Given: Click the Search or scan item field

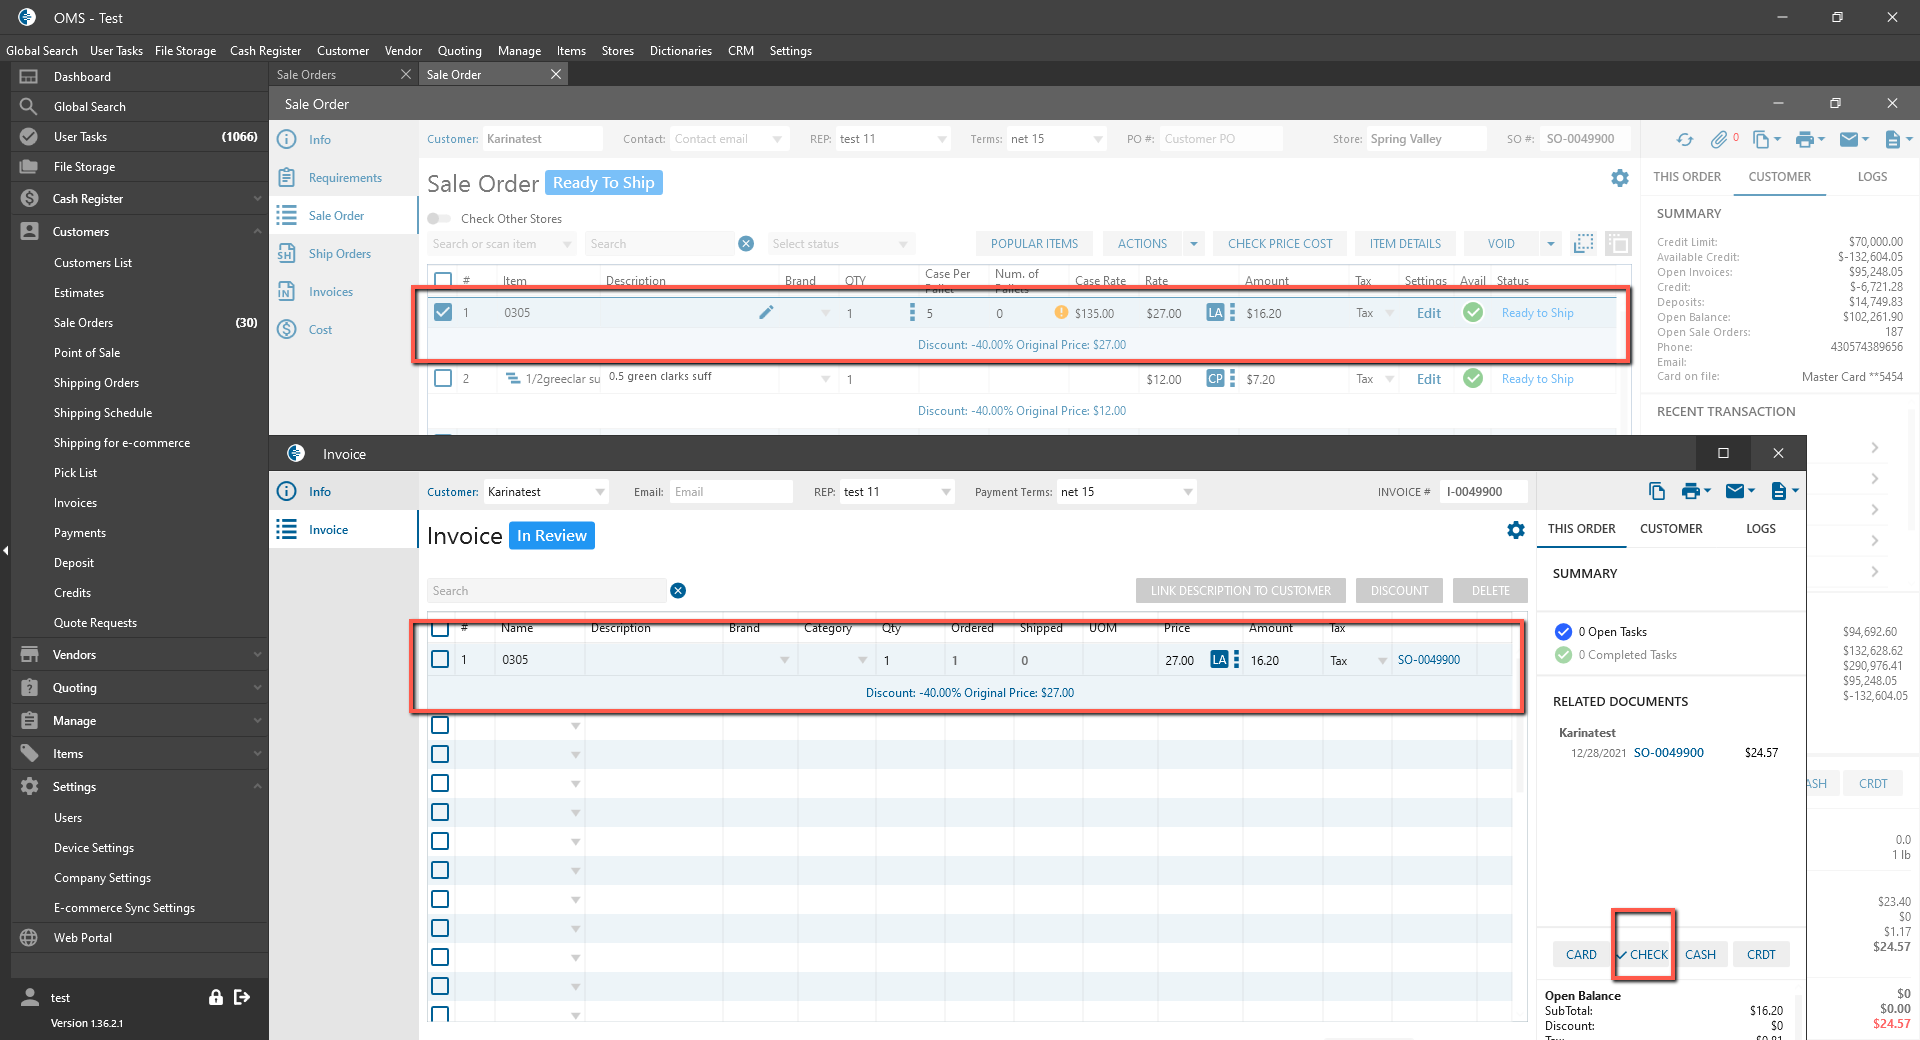Looking at the screenshot, I should 502,244.
